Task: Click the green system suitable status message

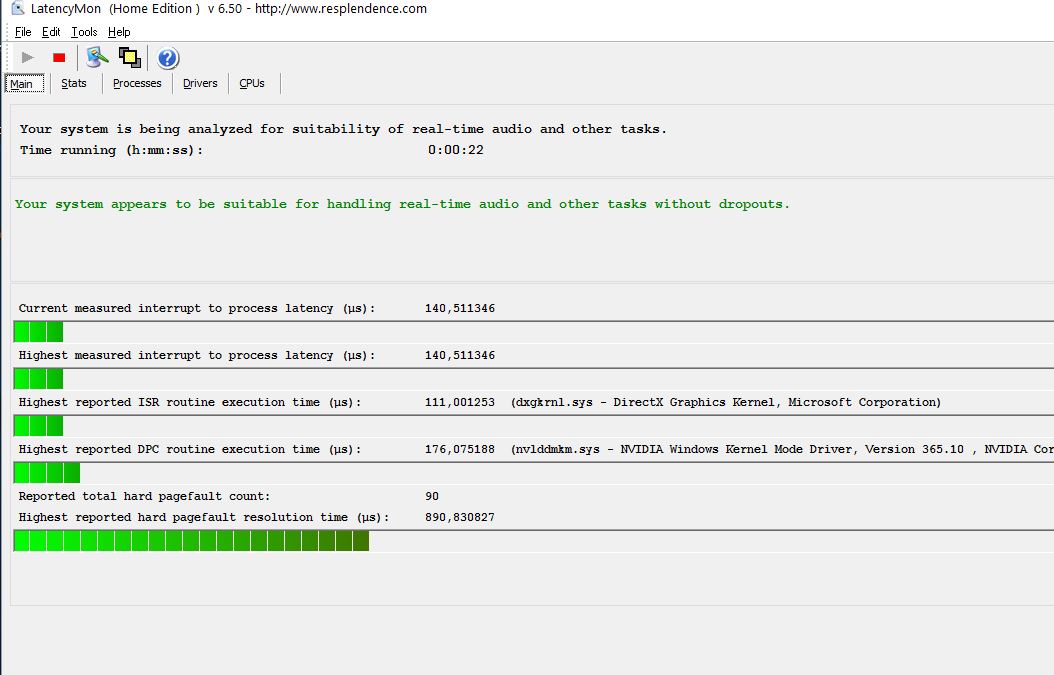Action: (x=402, y=204)
